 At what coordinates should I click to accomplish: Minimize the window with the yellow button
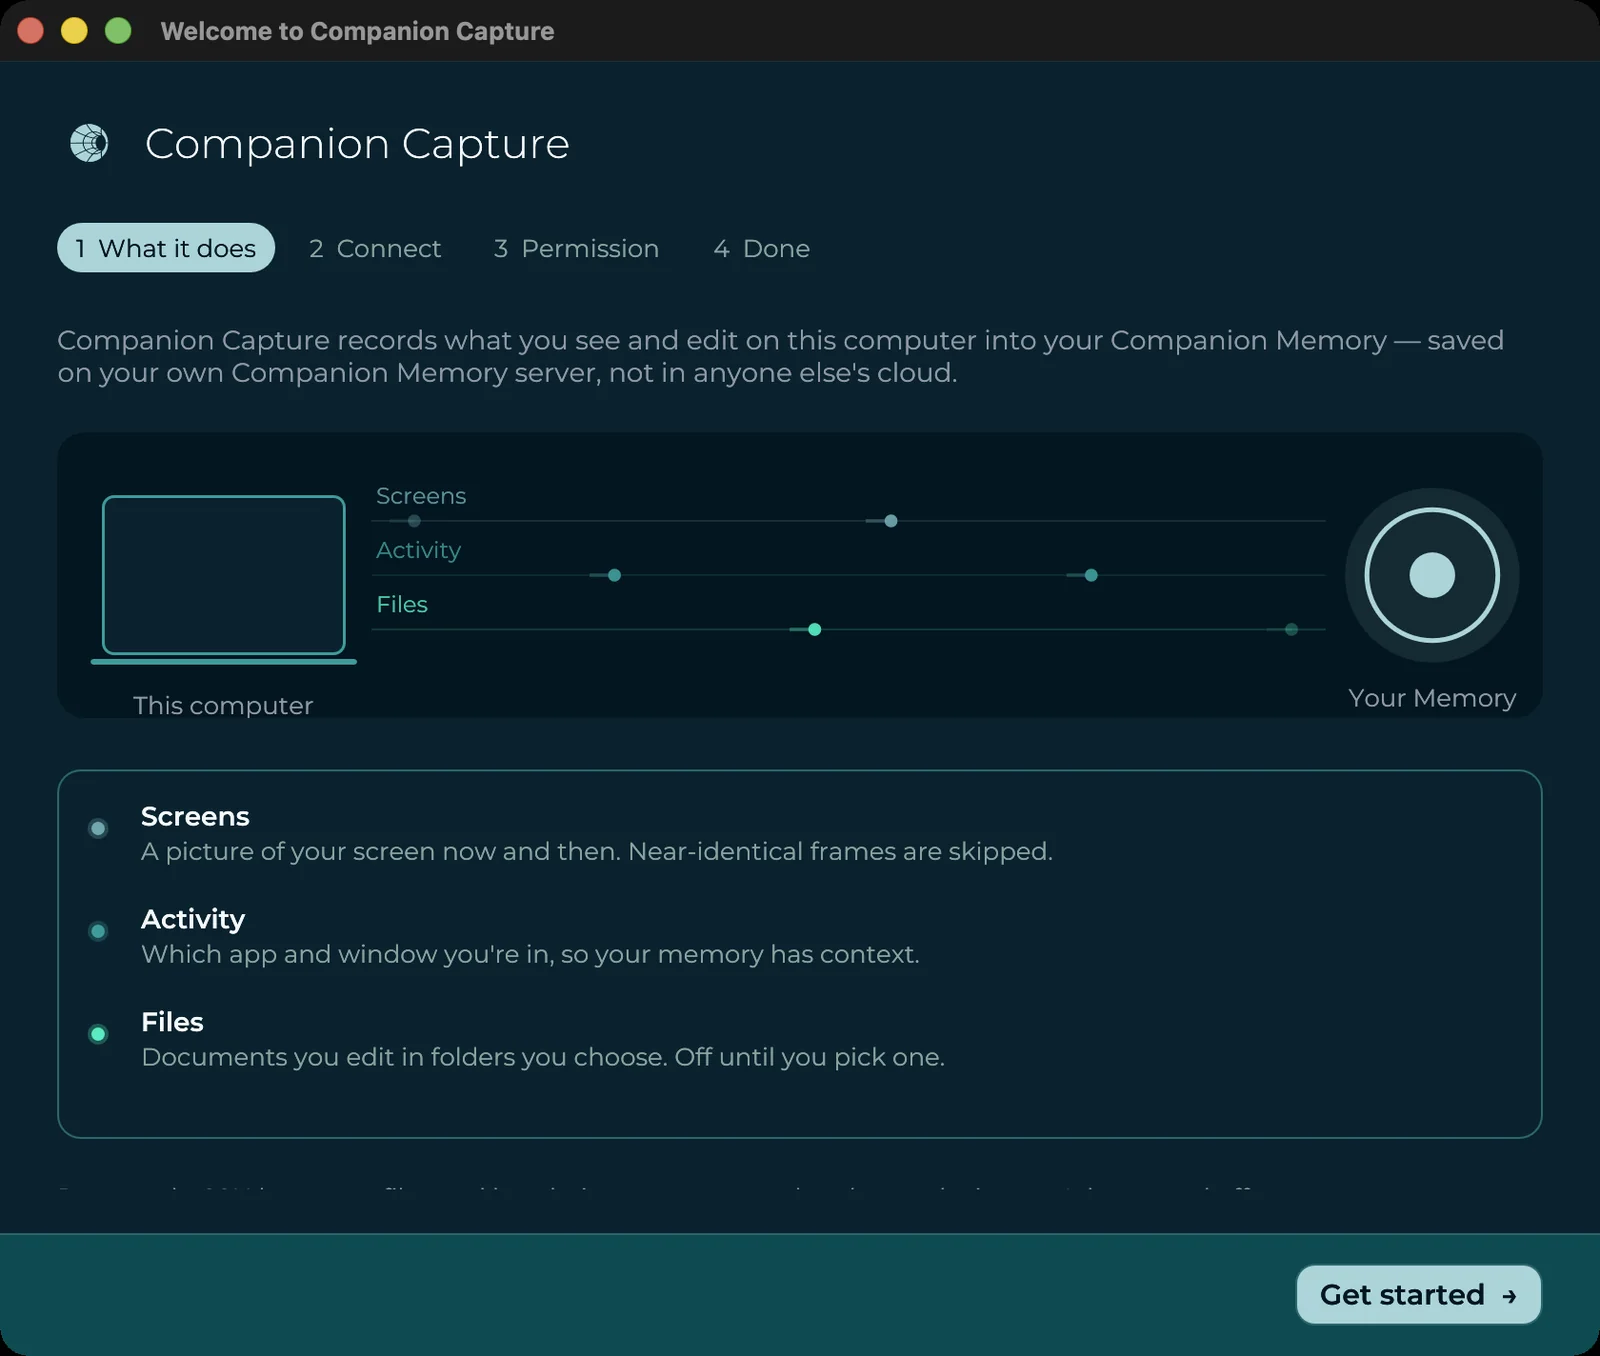[x=74, y=30]
